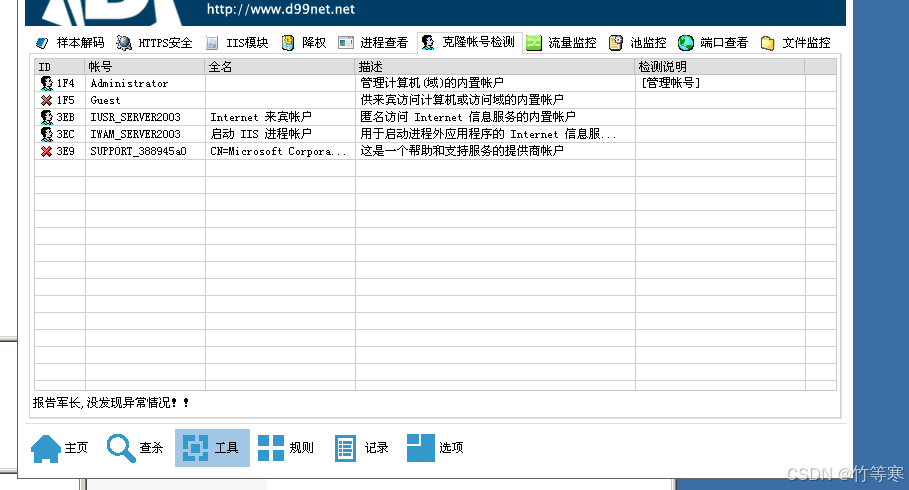Image resolution: width=909 pixels, height=490 pixels.
Task: Click description starting "匿名访问 Internet"
Action: tap(468, 118)
